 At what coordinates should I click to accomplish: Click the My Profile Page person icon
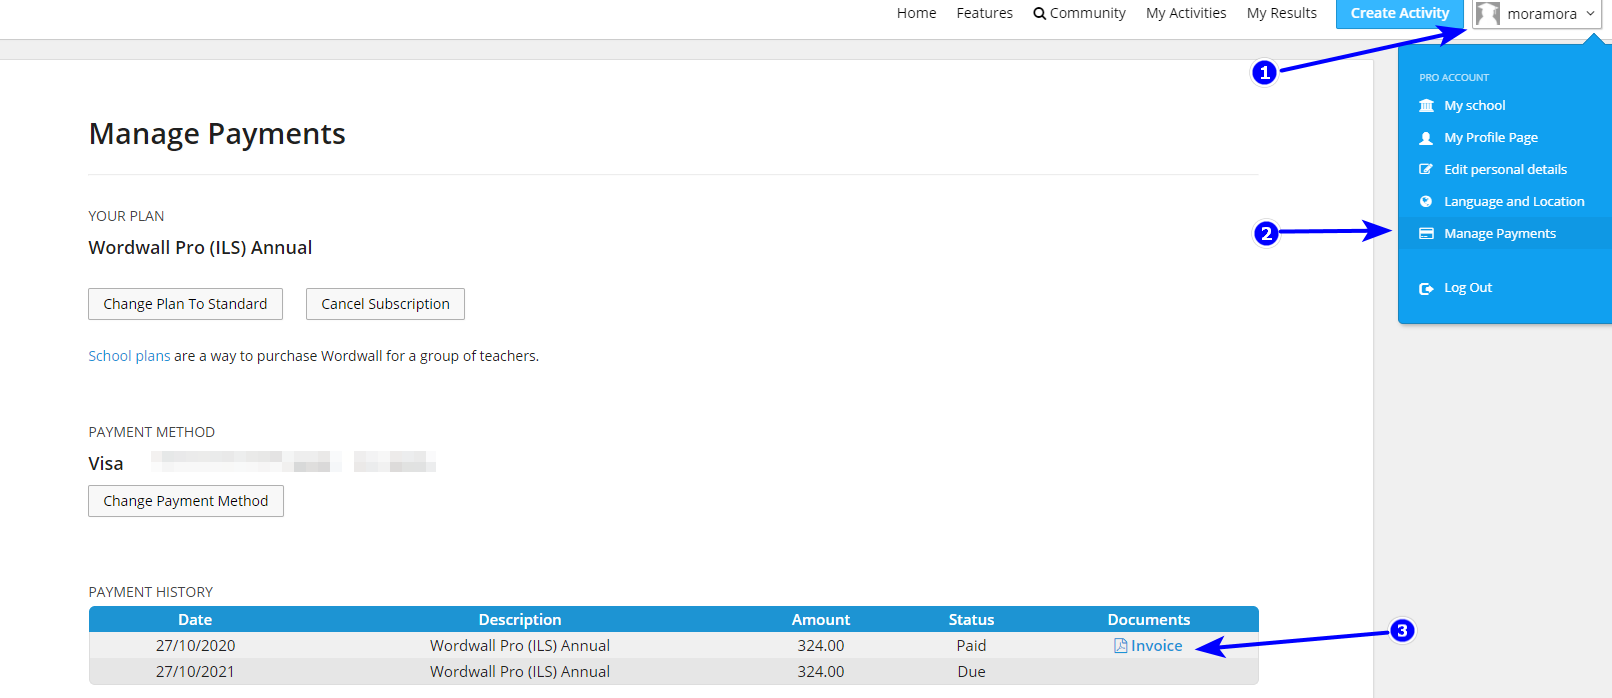[x=1426, y=138]
